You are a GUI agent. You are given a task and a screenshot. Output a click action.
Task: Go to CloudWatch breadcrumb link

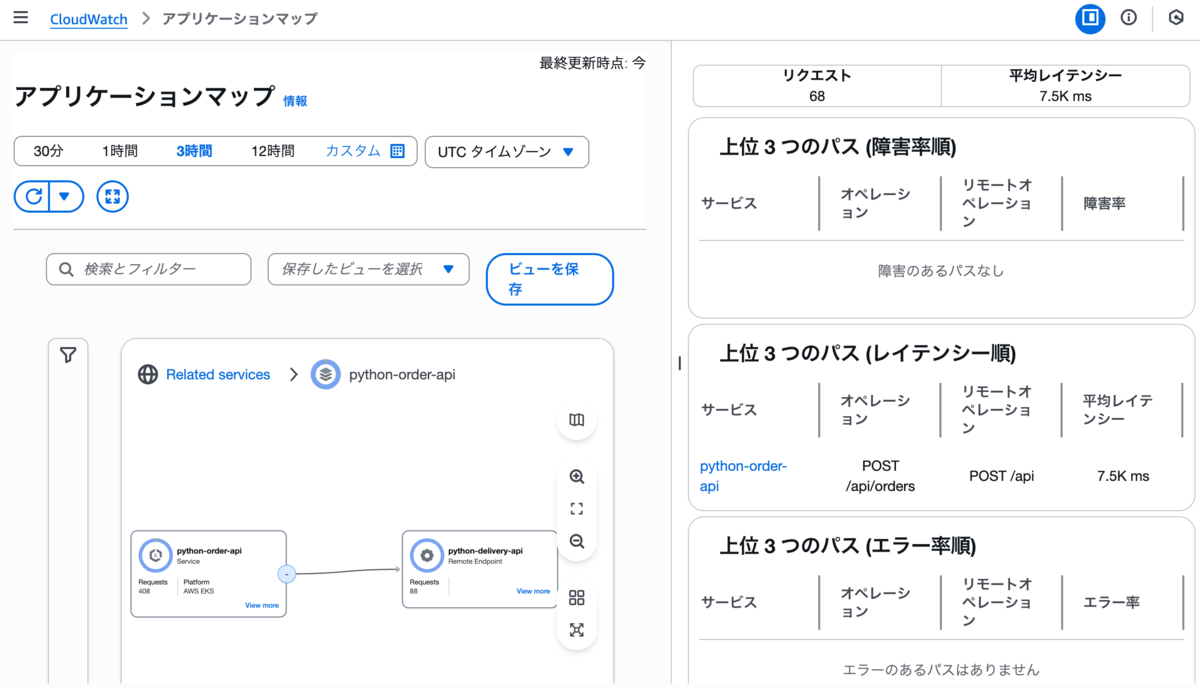[89, 18]
